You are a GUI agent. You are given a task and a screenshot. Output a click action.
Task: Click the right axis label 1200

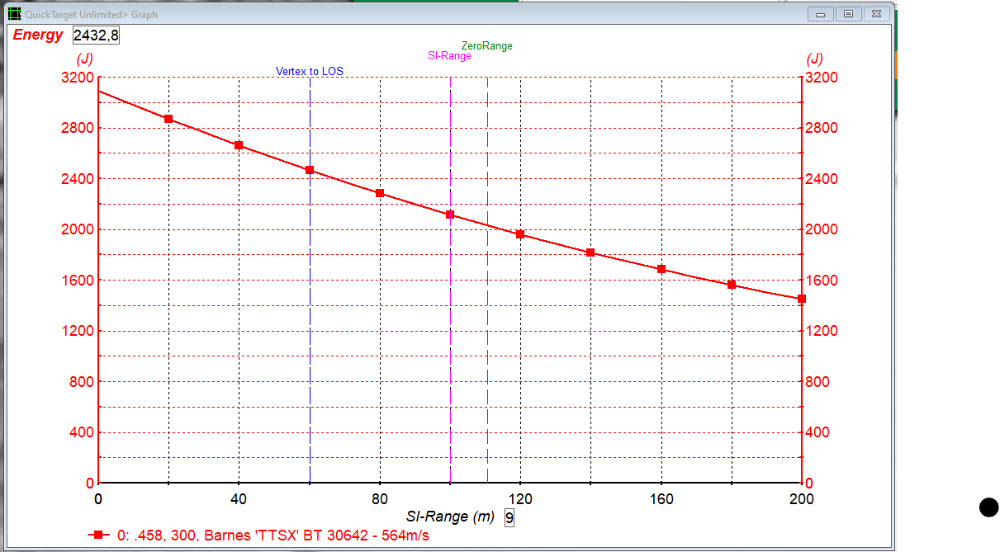pos(821,331)
